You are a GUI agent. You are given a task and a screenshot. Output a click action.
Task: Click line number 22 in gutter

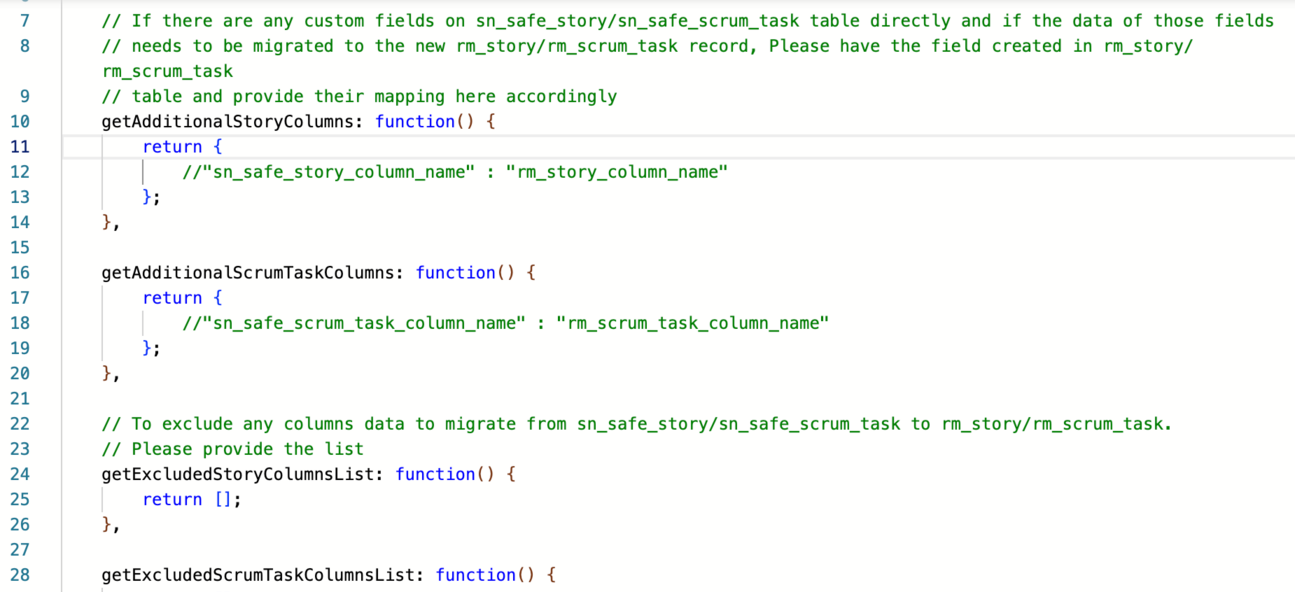(x=20, y=424)
